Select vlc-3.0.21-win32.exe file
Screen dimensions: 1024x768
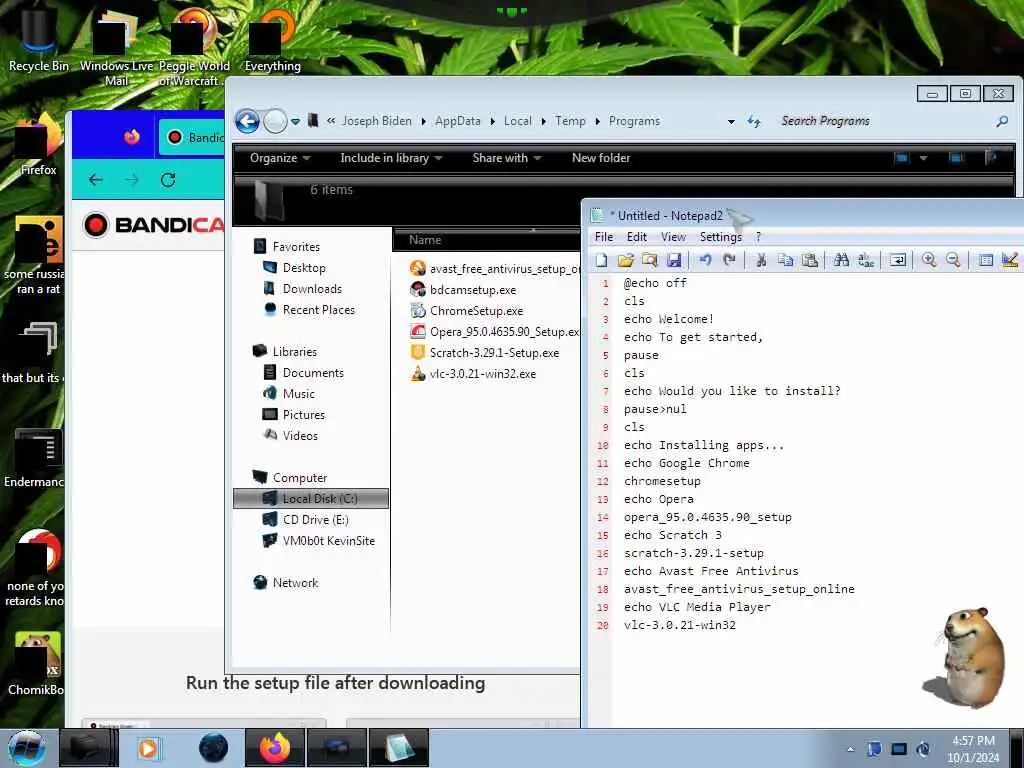coord(483,374)
